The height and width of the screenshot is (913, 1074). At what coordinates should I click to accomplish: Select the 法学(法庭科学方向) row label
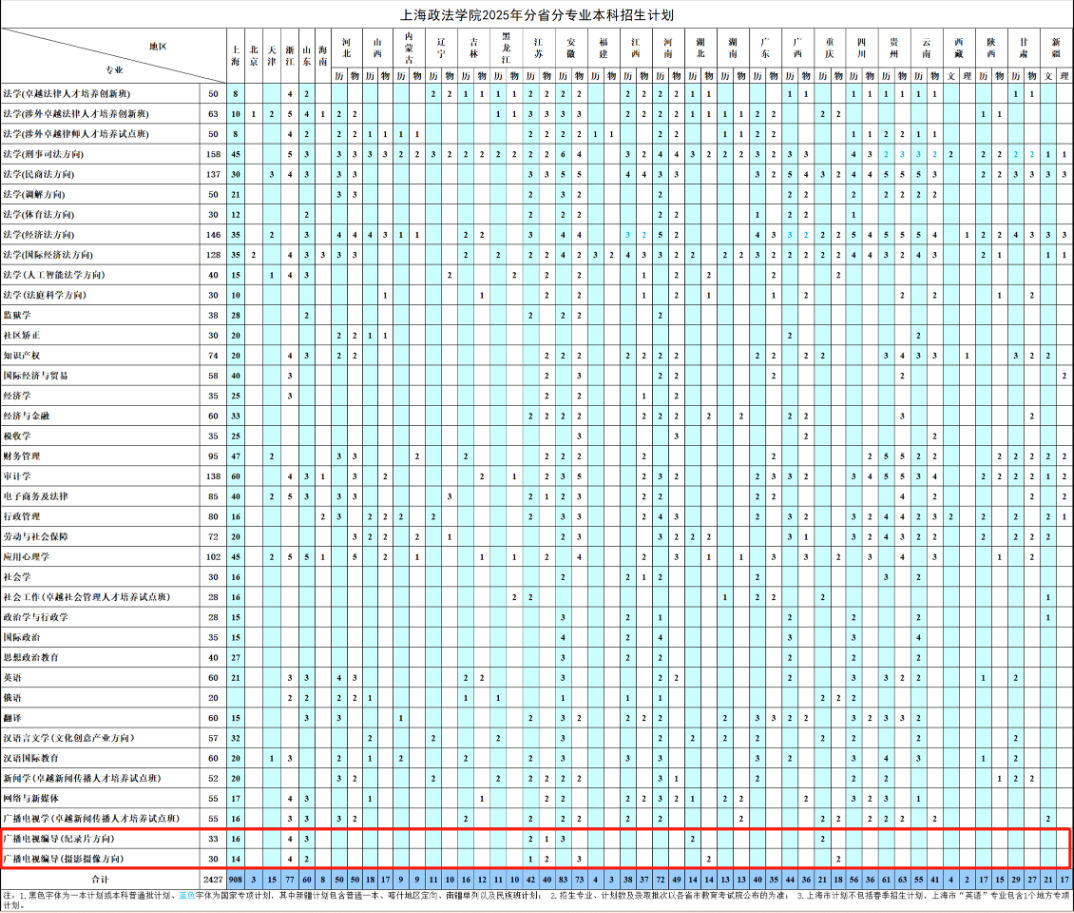(45, 295)
